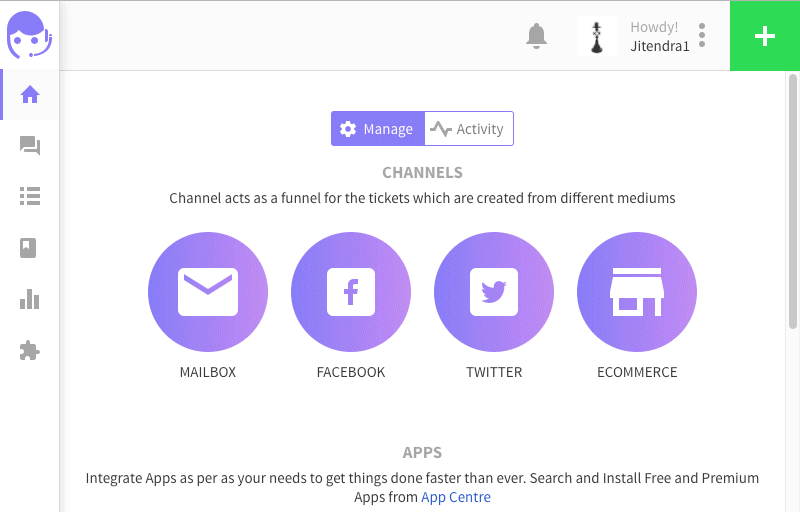Open the Tickets chat sidebar icon
This screenshot has width=800, height=512.
[30, 145]
